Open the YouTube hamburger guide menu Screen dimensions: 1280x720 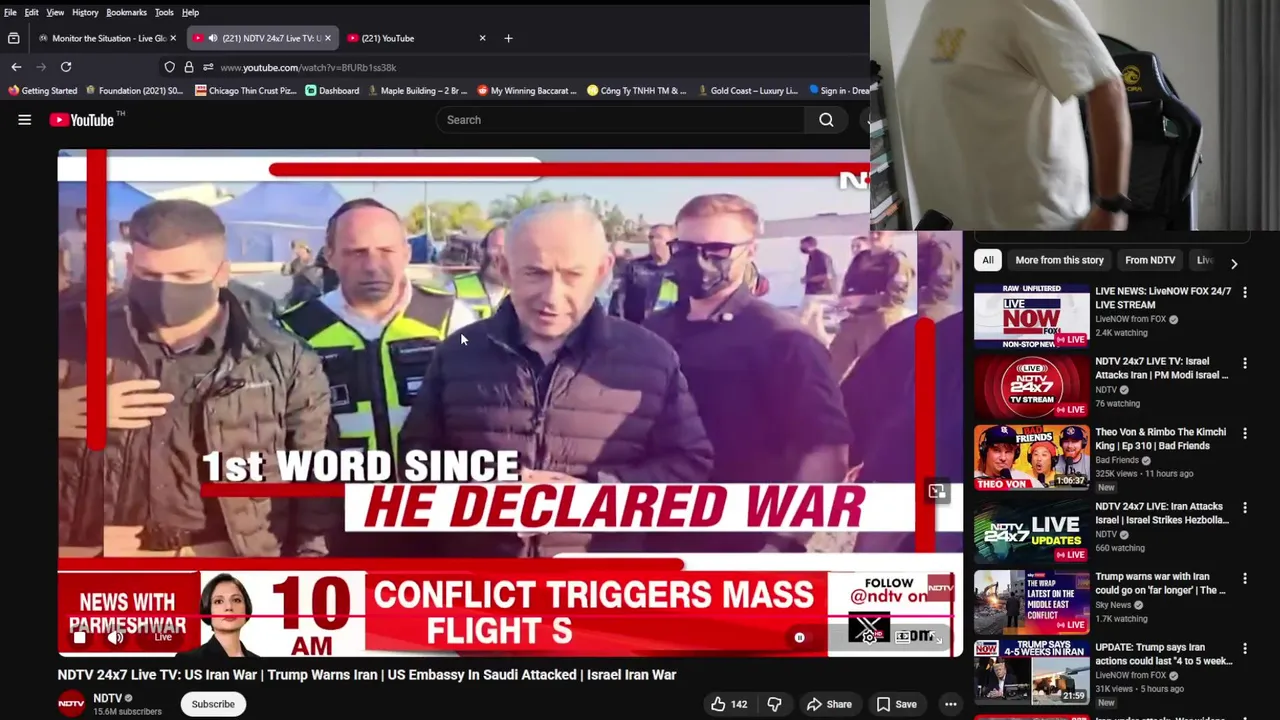(x=25, y=120)
